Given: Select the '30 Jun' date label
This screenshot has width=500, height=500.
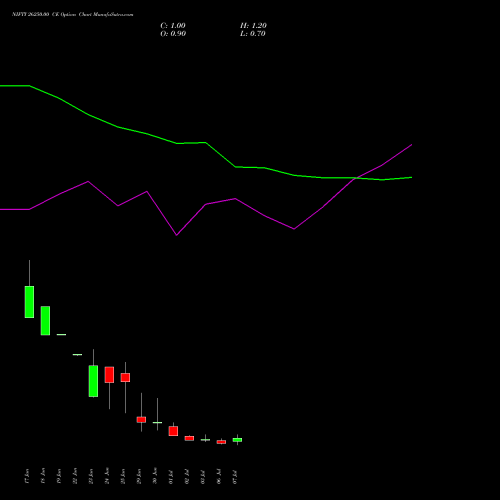Looking at the screenshot, I should coord(155,476).
